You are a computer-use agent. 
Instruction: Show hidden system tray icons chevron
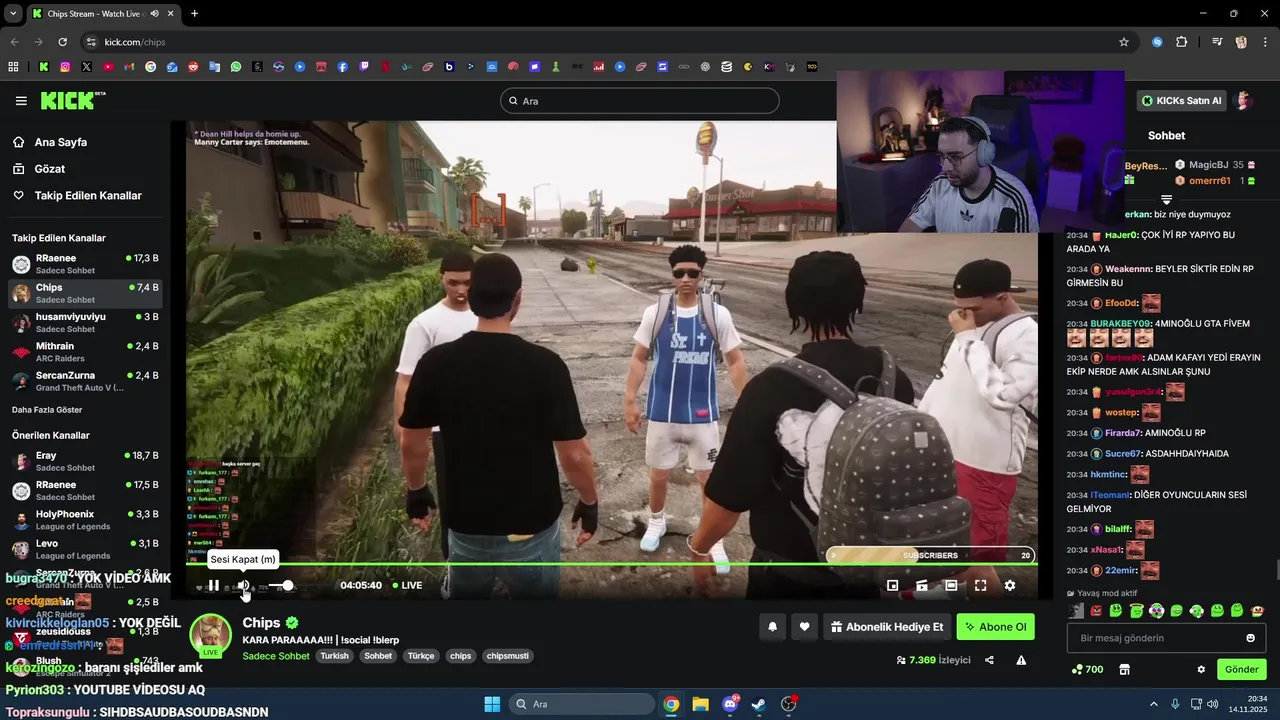[1153, 704]
